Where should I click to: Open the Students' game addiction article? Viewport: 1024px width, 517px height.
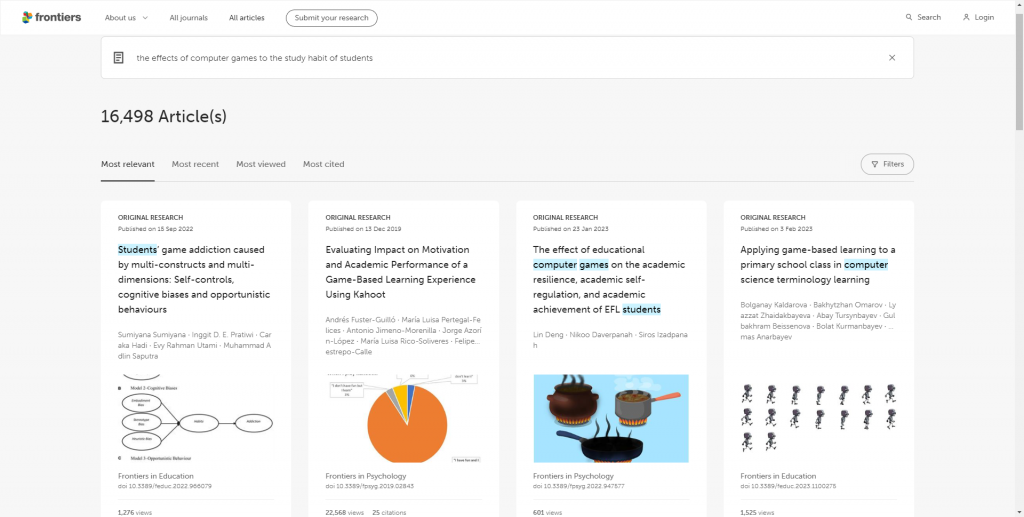194,279
